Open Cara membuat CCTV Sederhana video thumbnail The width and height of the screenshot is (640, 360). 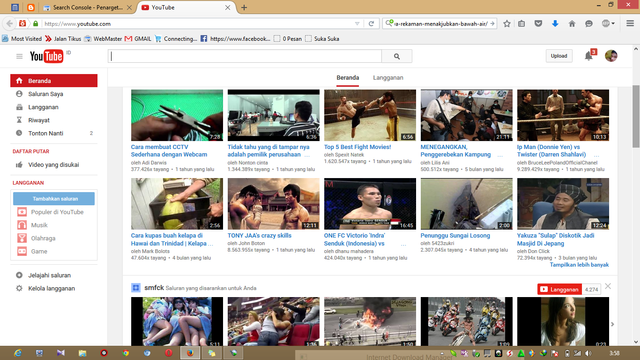point(177,115)
